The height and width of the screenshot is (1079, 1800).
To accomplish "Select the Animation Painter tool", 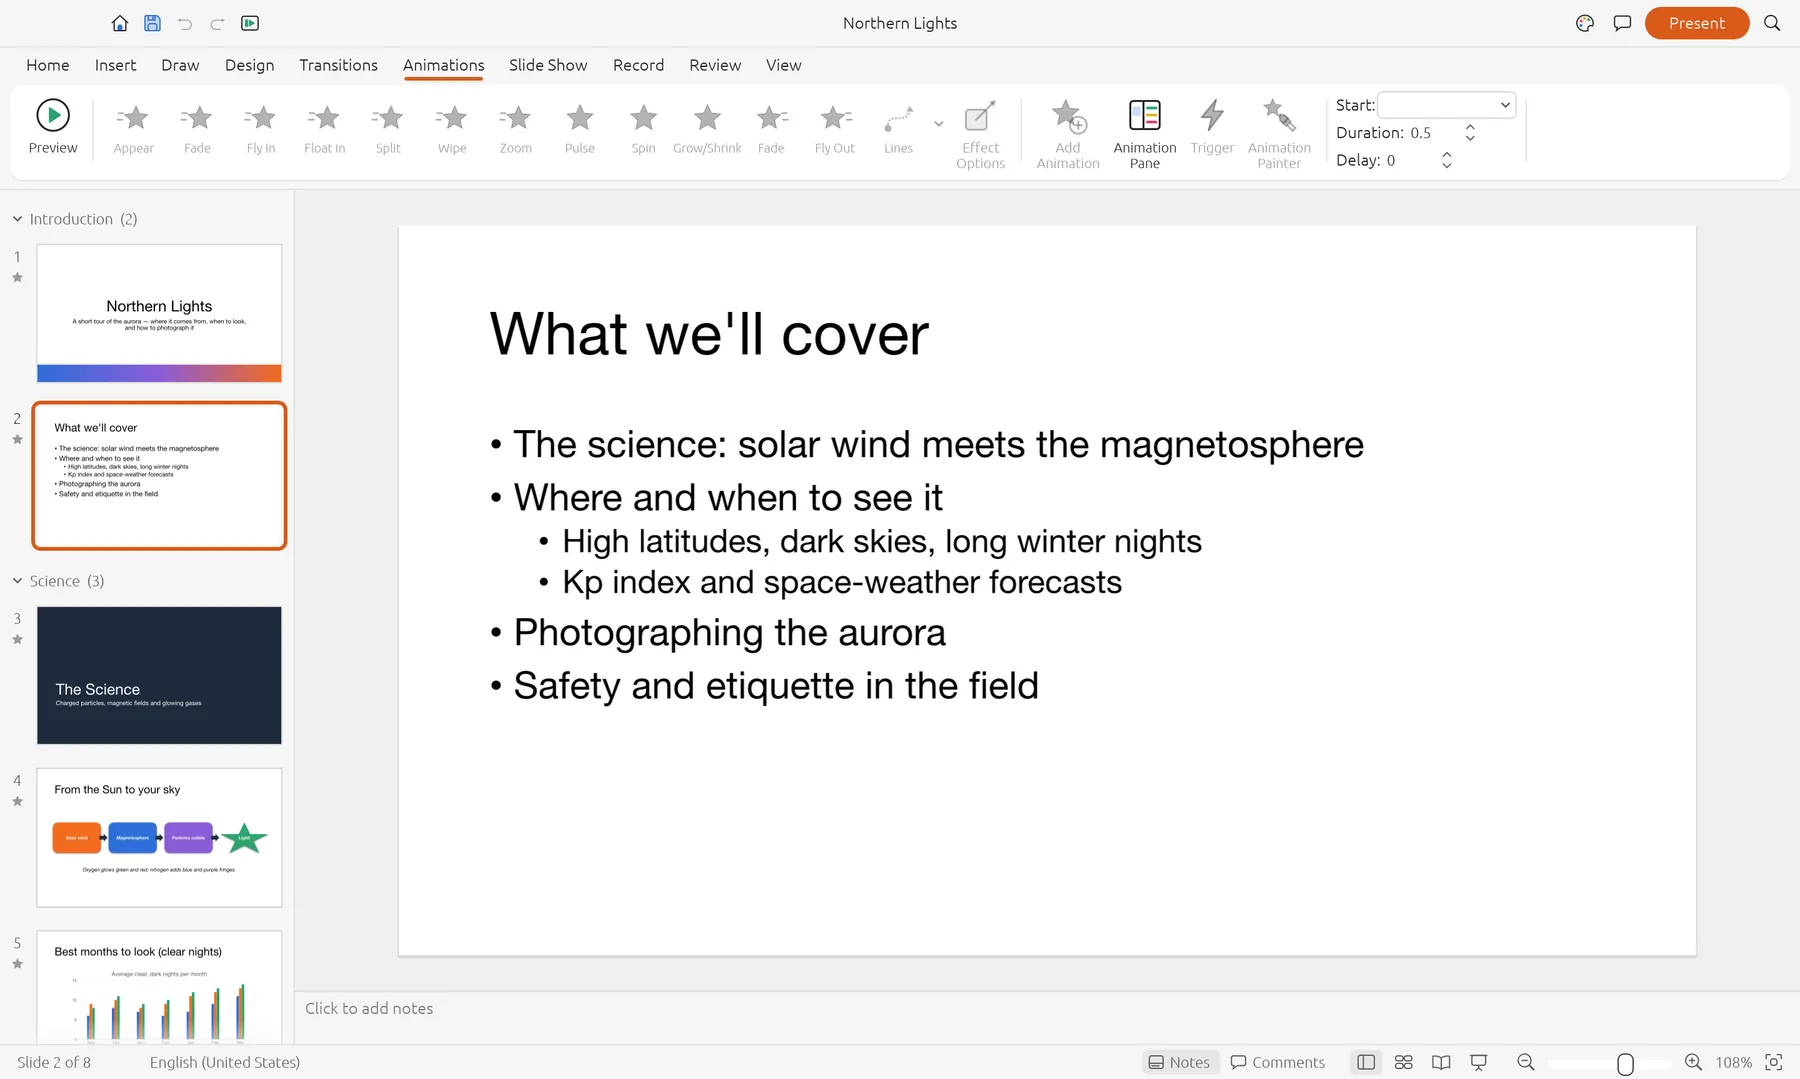I will pyautogui.click(x=1279, y=135).
